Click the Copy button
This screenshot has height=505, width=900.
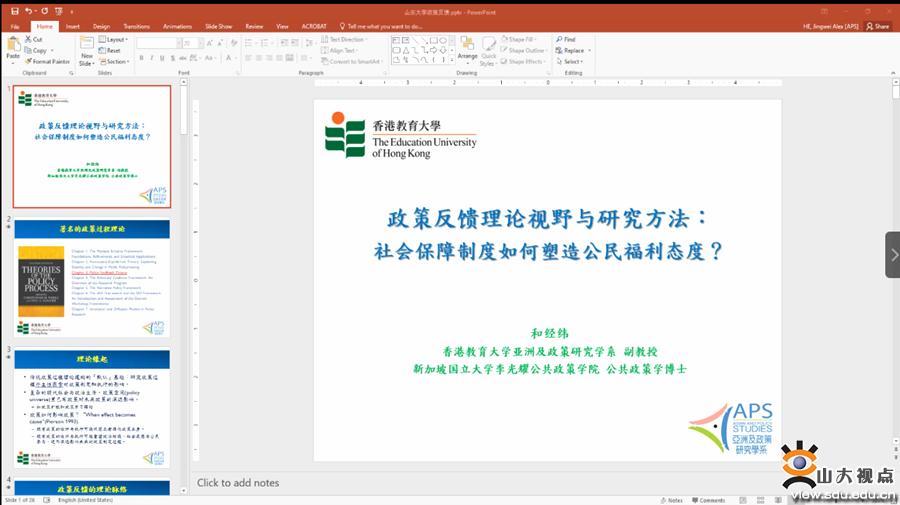(x=36, y=50)
